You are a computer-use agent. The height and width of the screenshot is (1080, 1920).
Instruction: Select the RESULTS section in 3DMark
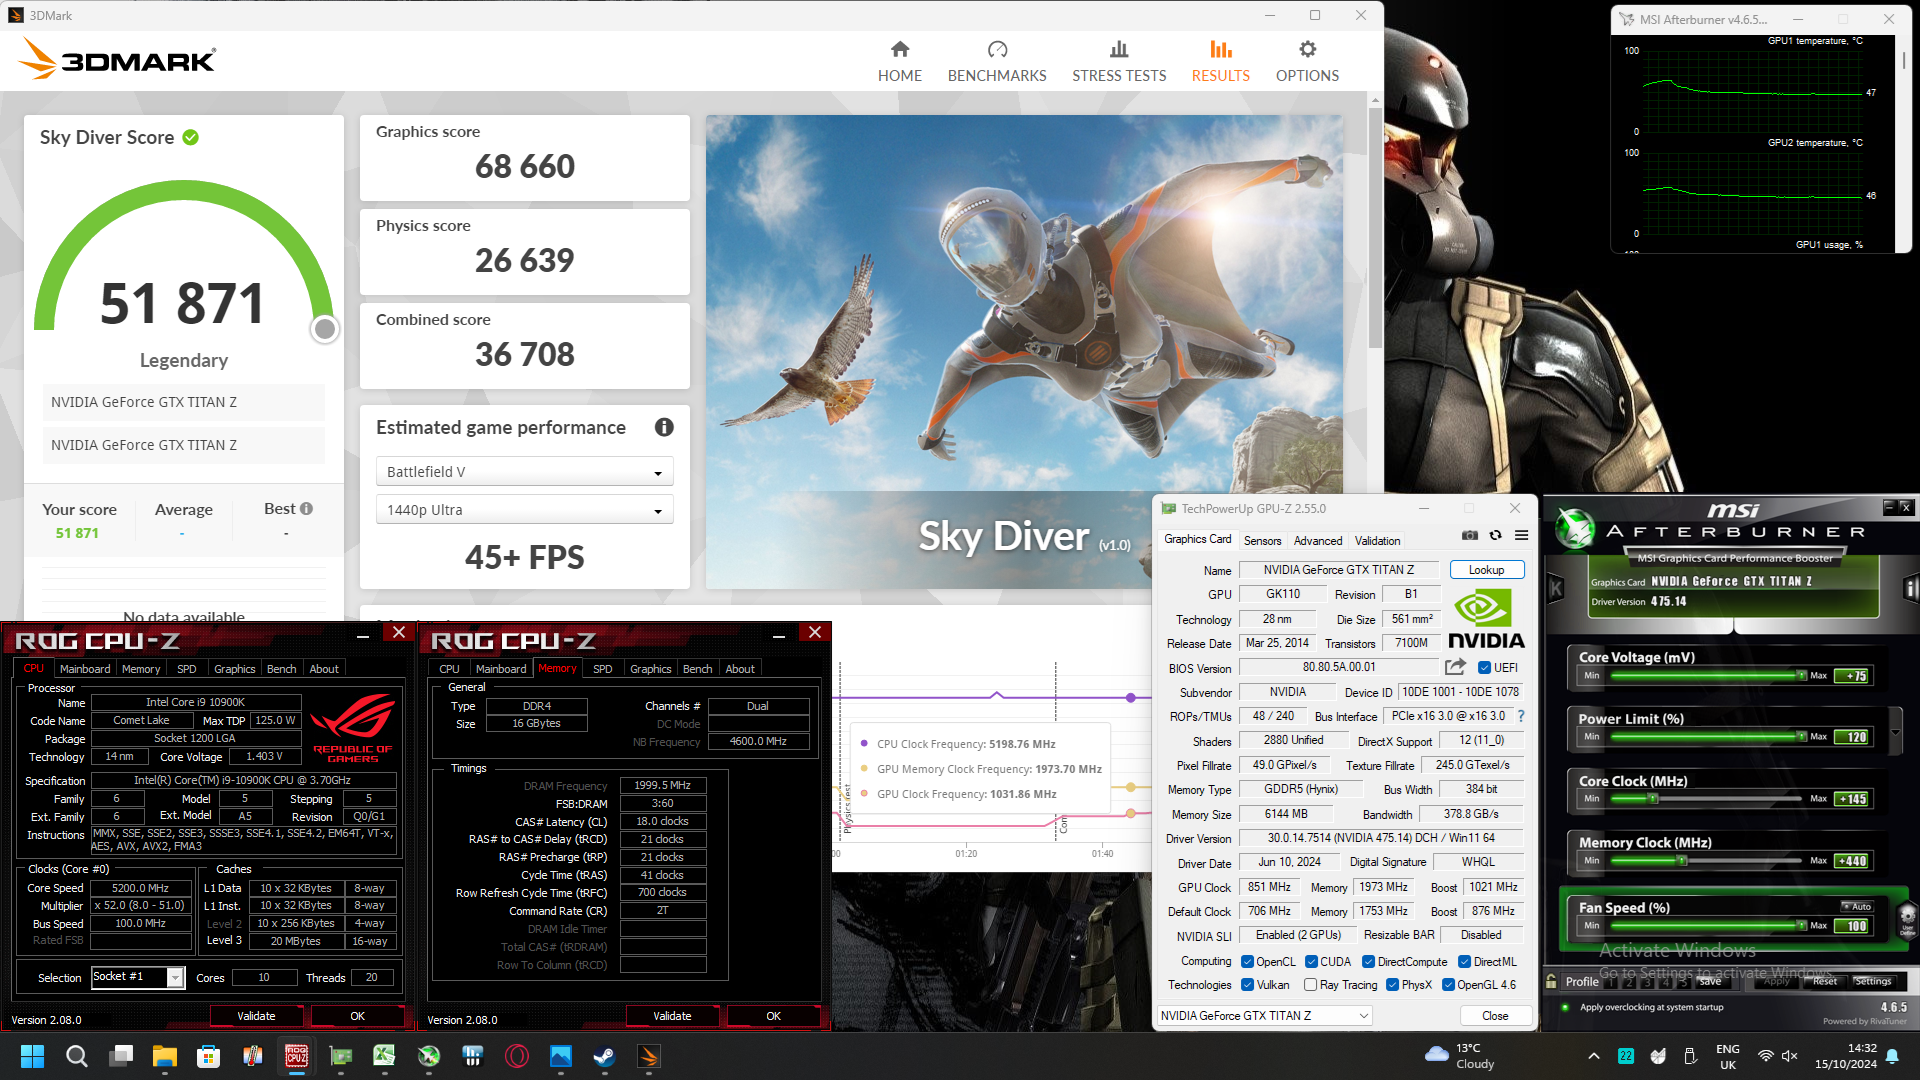[x=1220, y=61]
